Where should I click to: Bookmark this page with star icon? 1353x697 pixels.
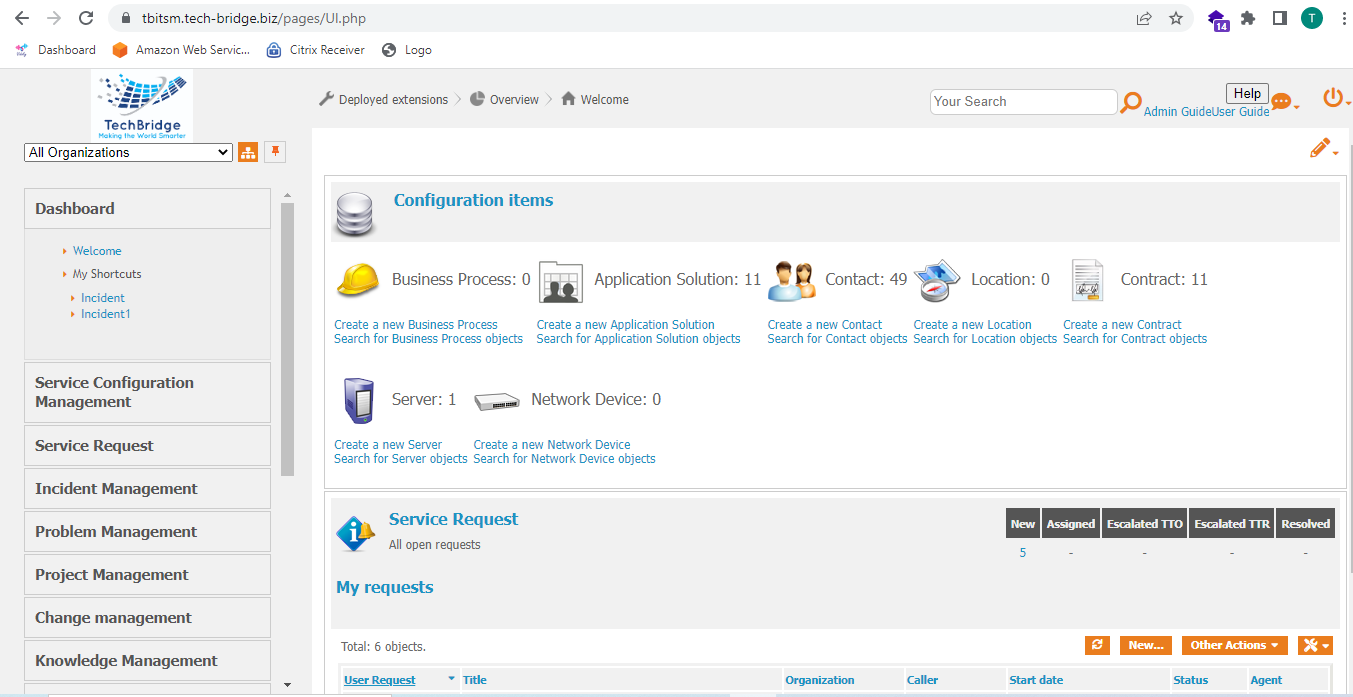pos(1176,18)
